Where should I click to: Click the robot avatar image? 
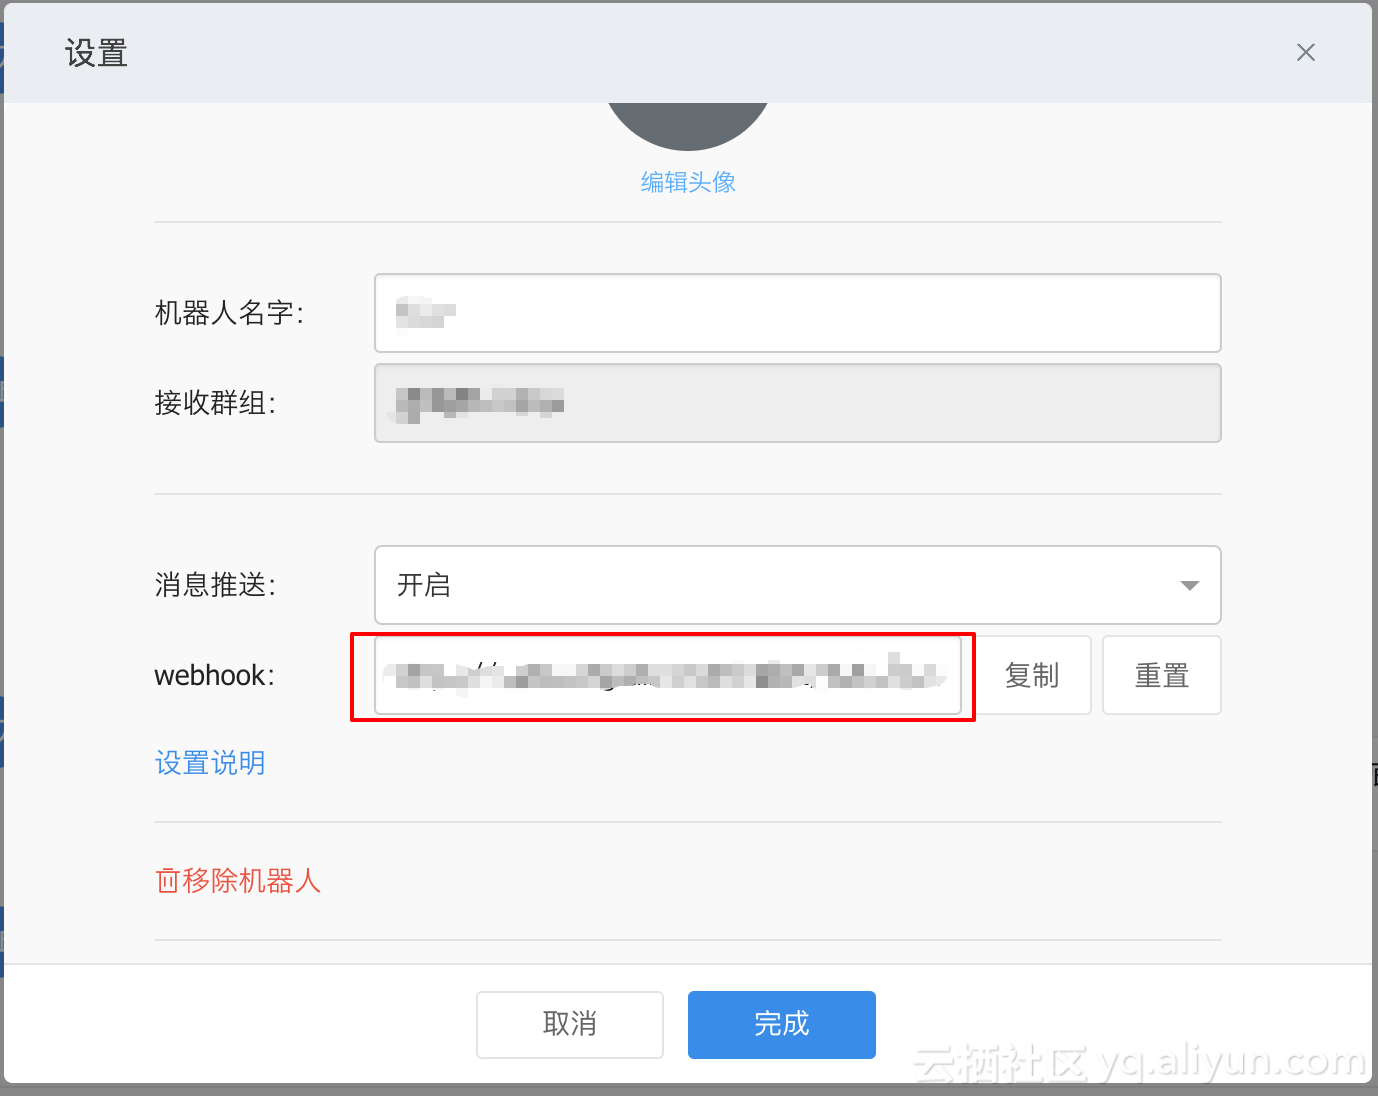click(688, 125)
